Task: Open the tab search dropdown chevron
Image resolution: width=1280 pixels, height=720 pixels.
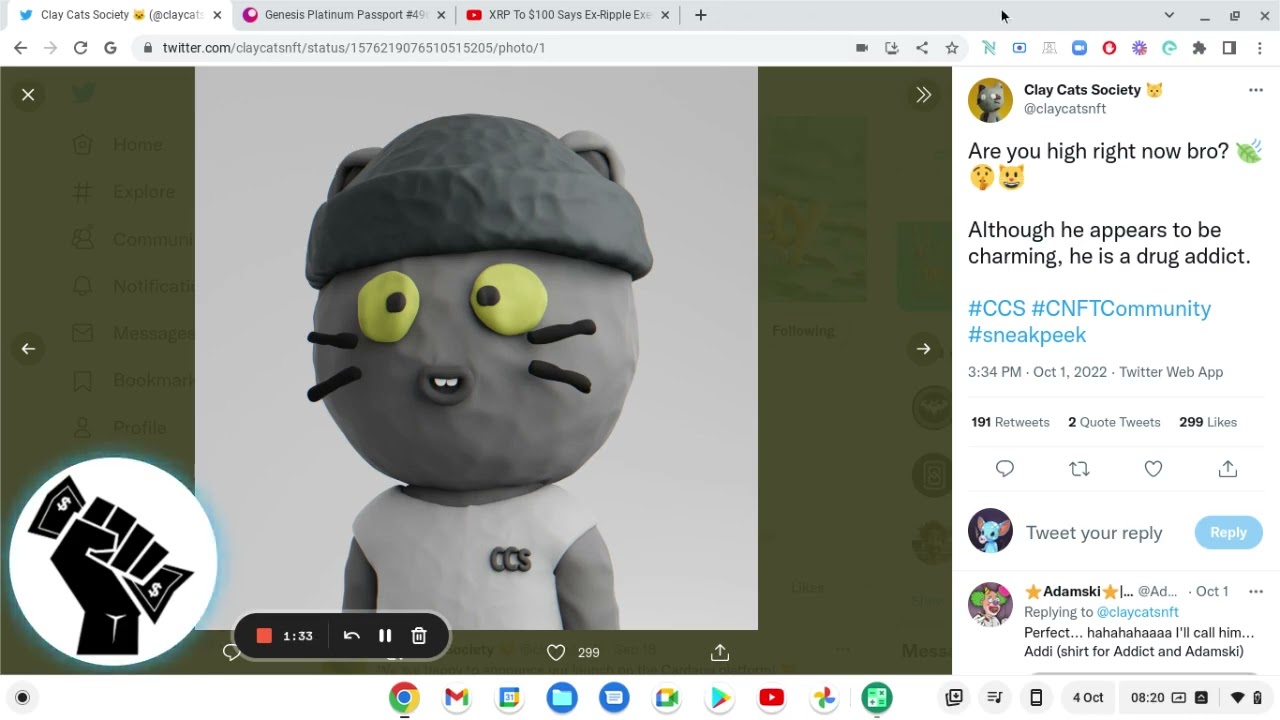Action: [1169, 15]
